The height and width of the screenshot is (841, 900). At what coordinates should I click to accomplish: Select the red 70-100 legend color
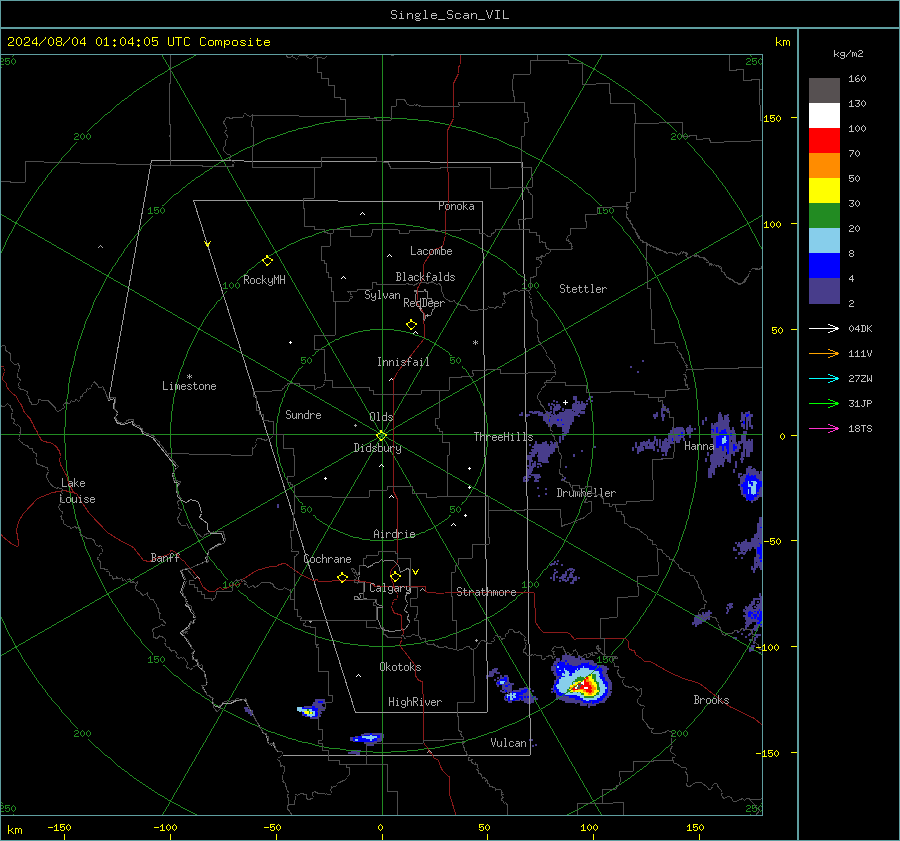tap(824, 141)
